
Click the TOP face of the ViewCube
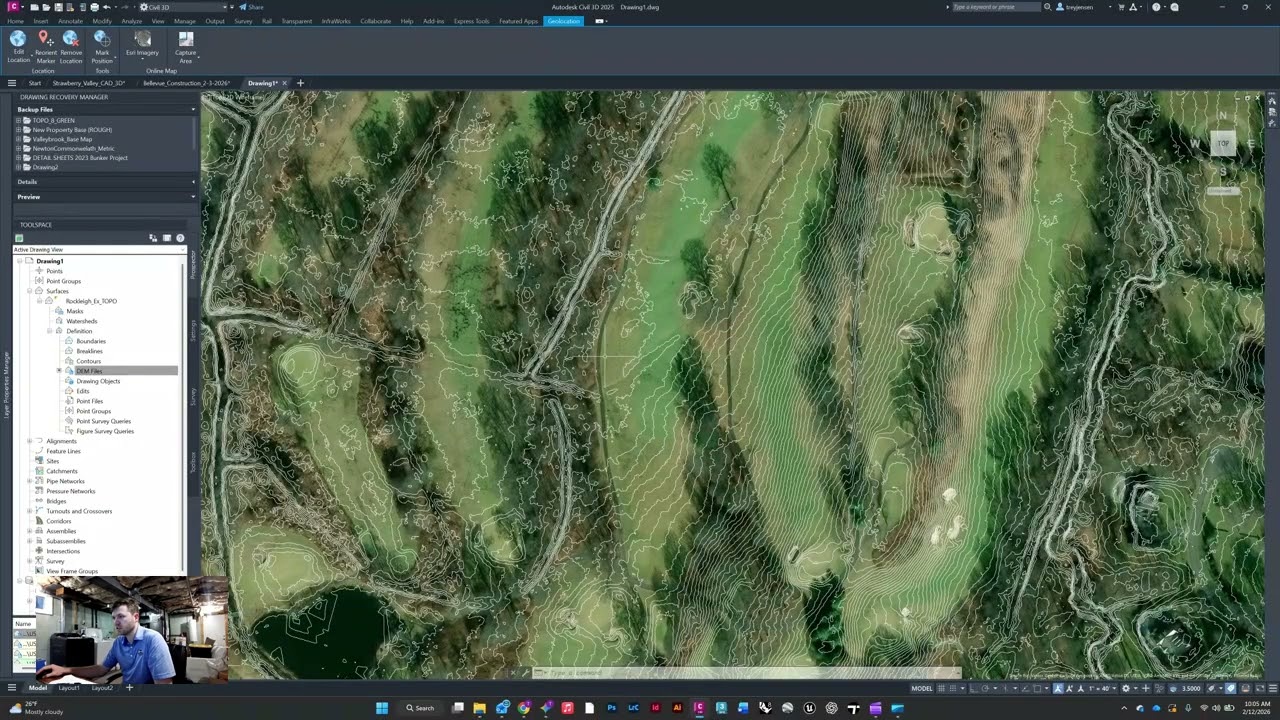1222,144
